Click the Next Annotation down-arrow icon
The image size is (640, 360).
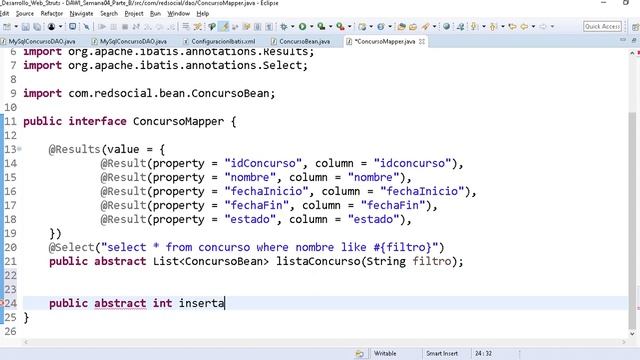coord(474,27)
